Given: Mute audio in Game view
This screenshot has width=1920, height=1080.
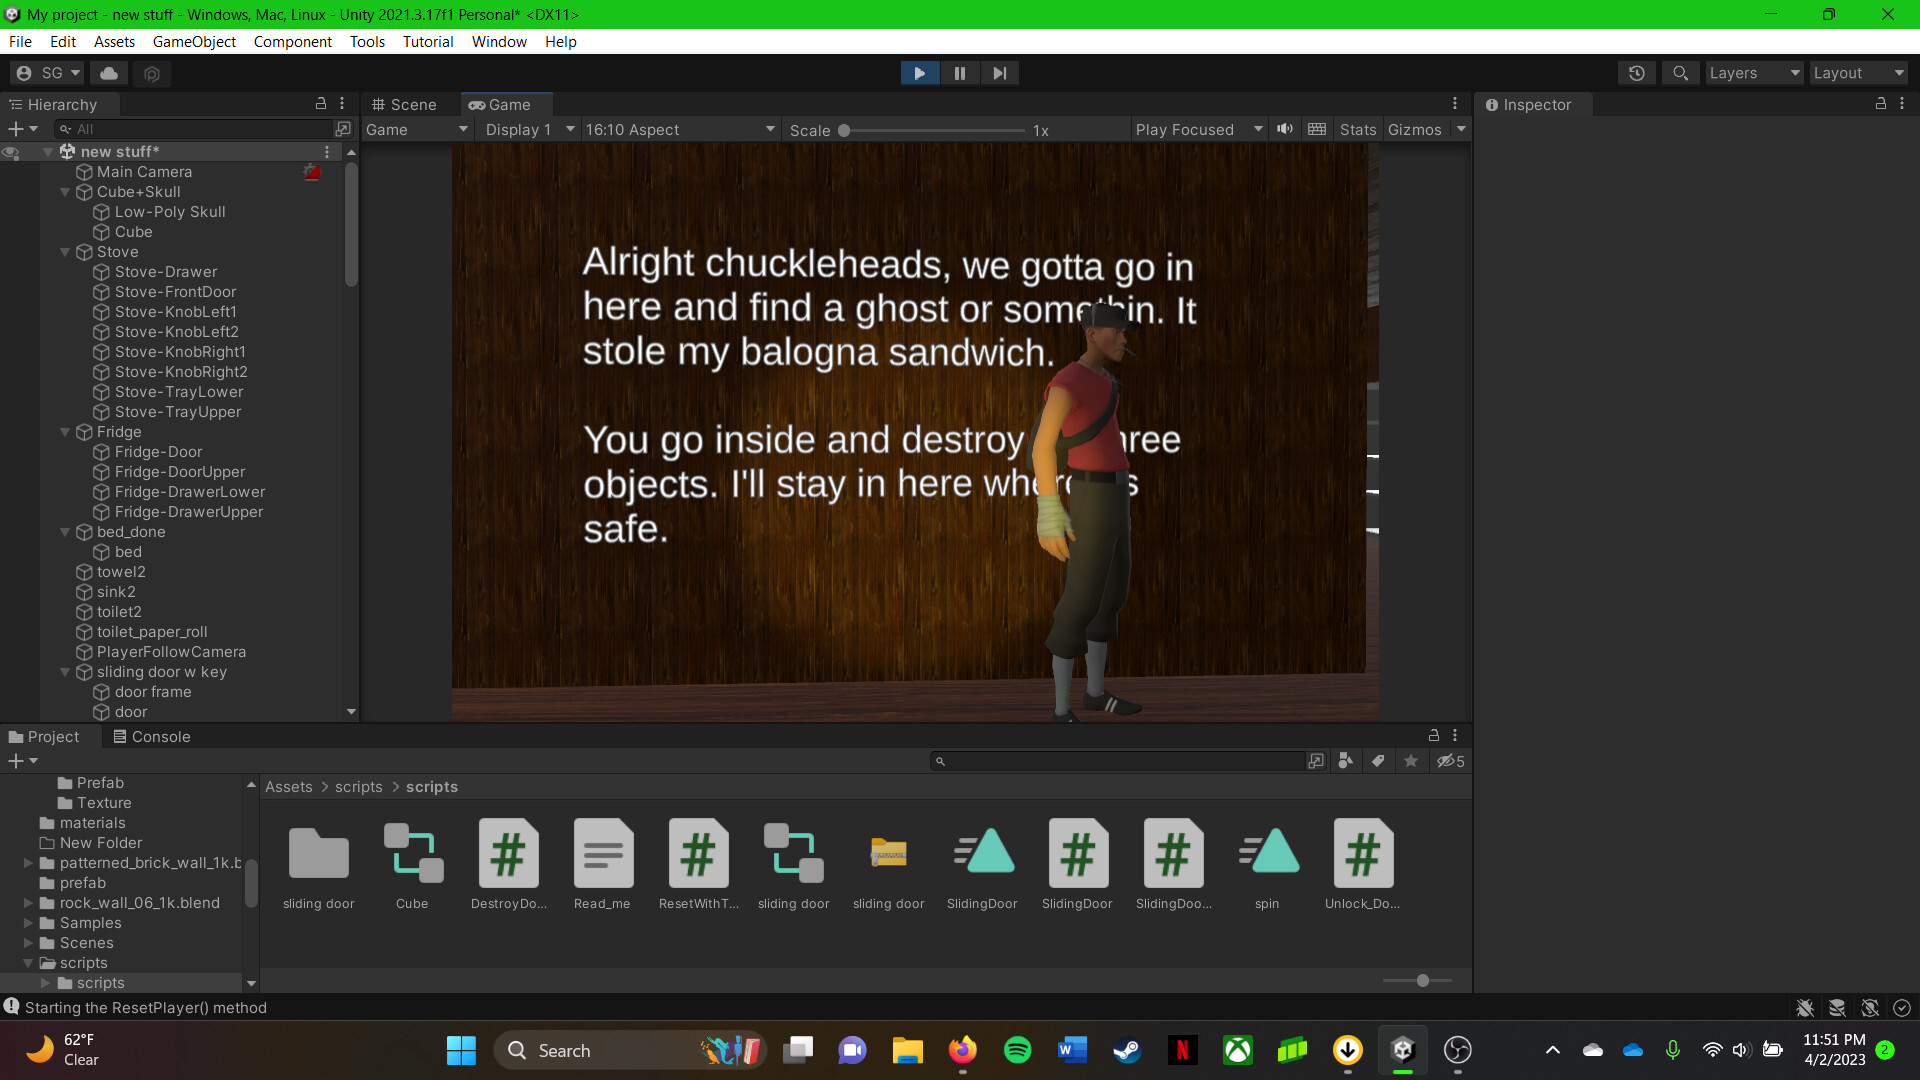Looking at the screenshot, I should pos(1285,129).
